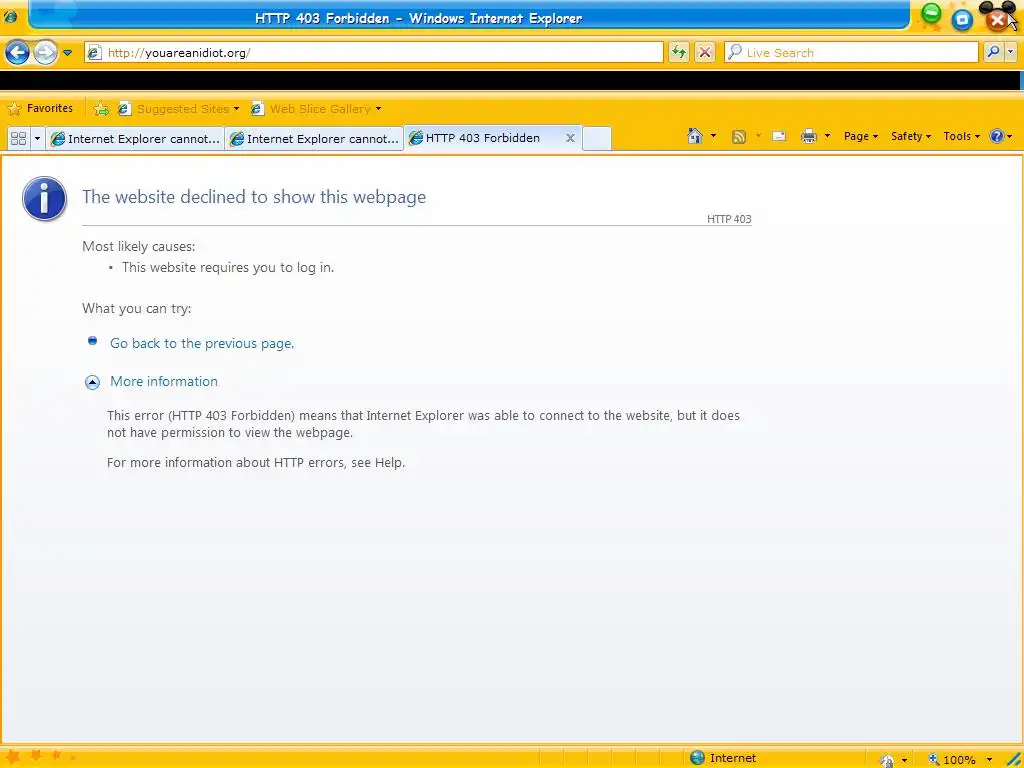
Task: Click the Add to Favorites Bar star icon
Action: click(101, 109)
